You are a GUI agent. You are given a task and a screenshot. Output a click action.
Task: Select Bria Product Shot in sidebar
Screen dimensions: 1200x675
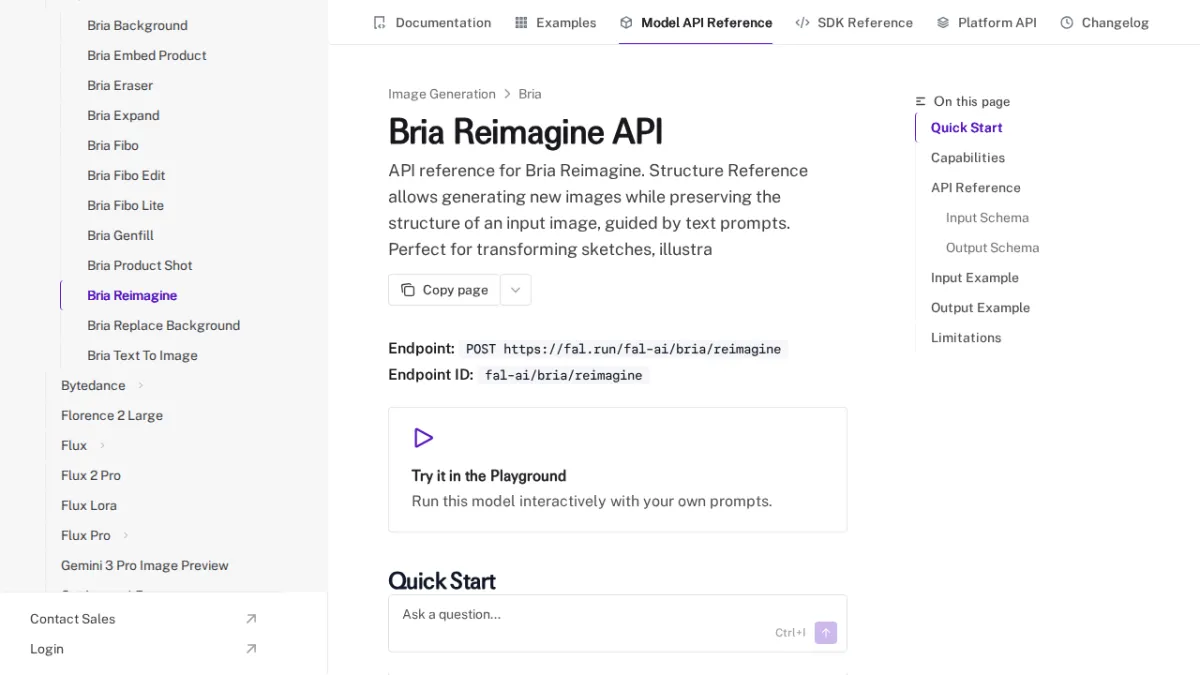point(140,265)
